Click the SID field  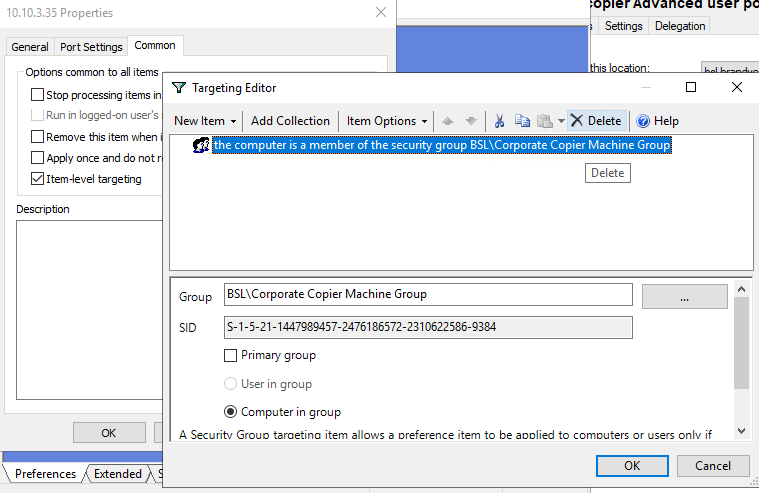coord(428,327)
